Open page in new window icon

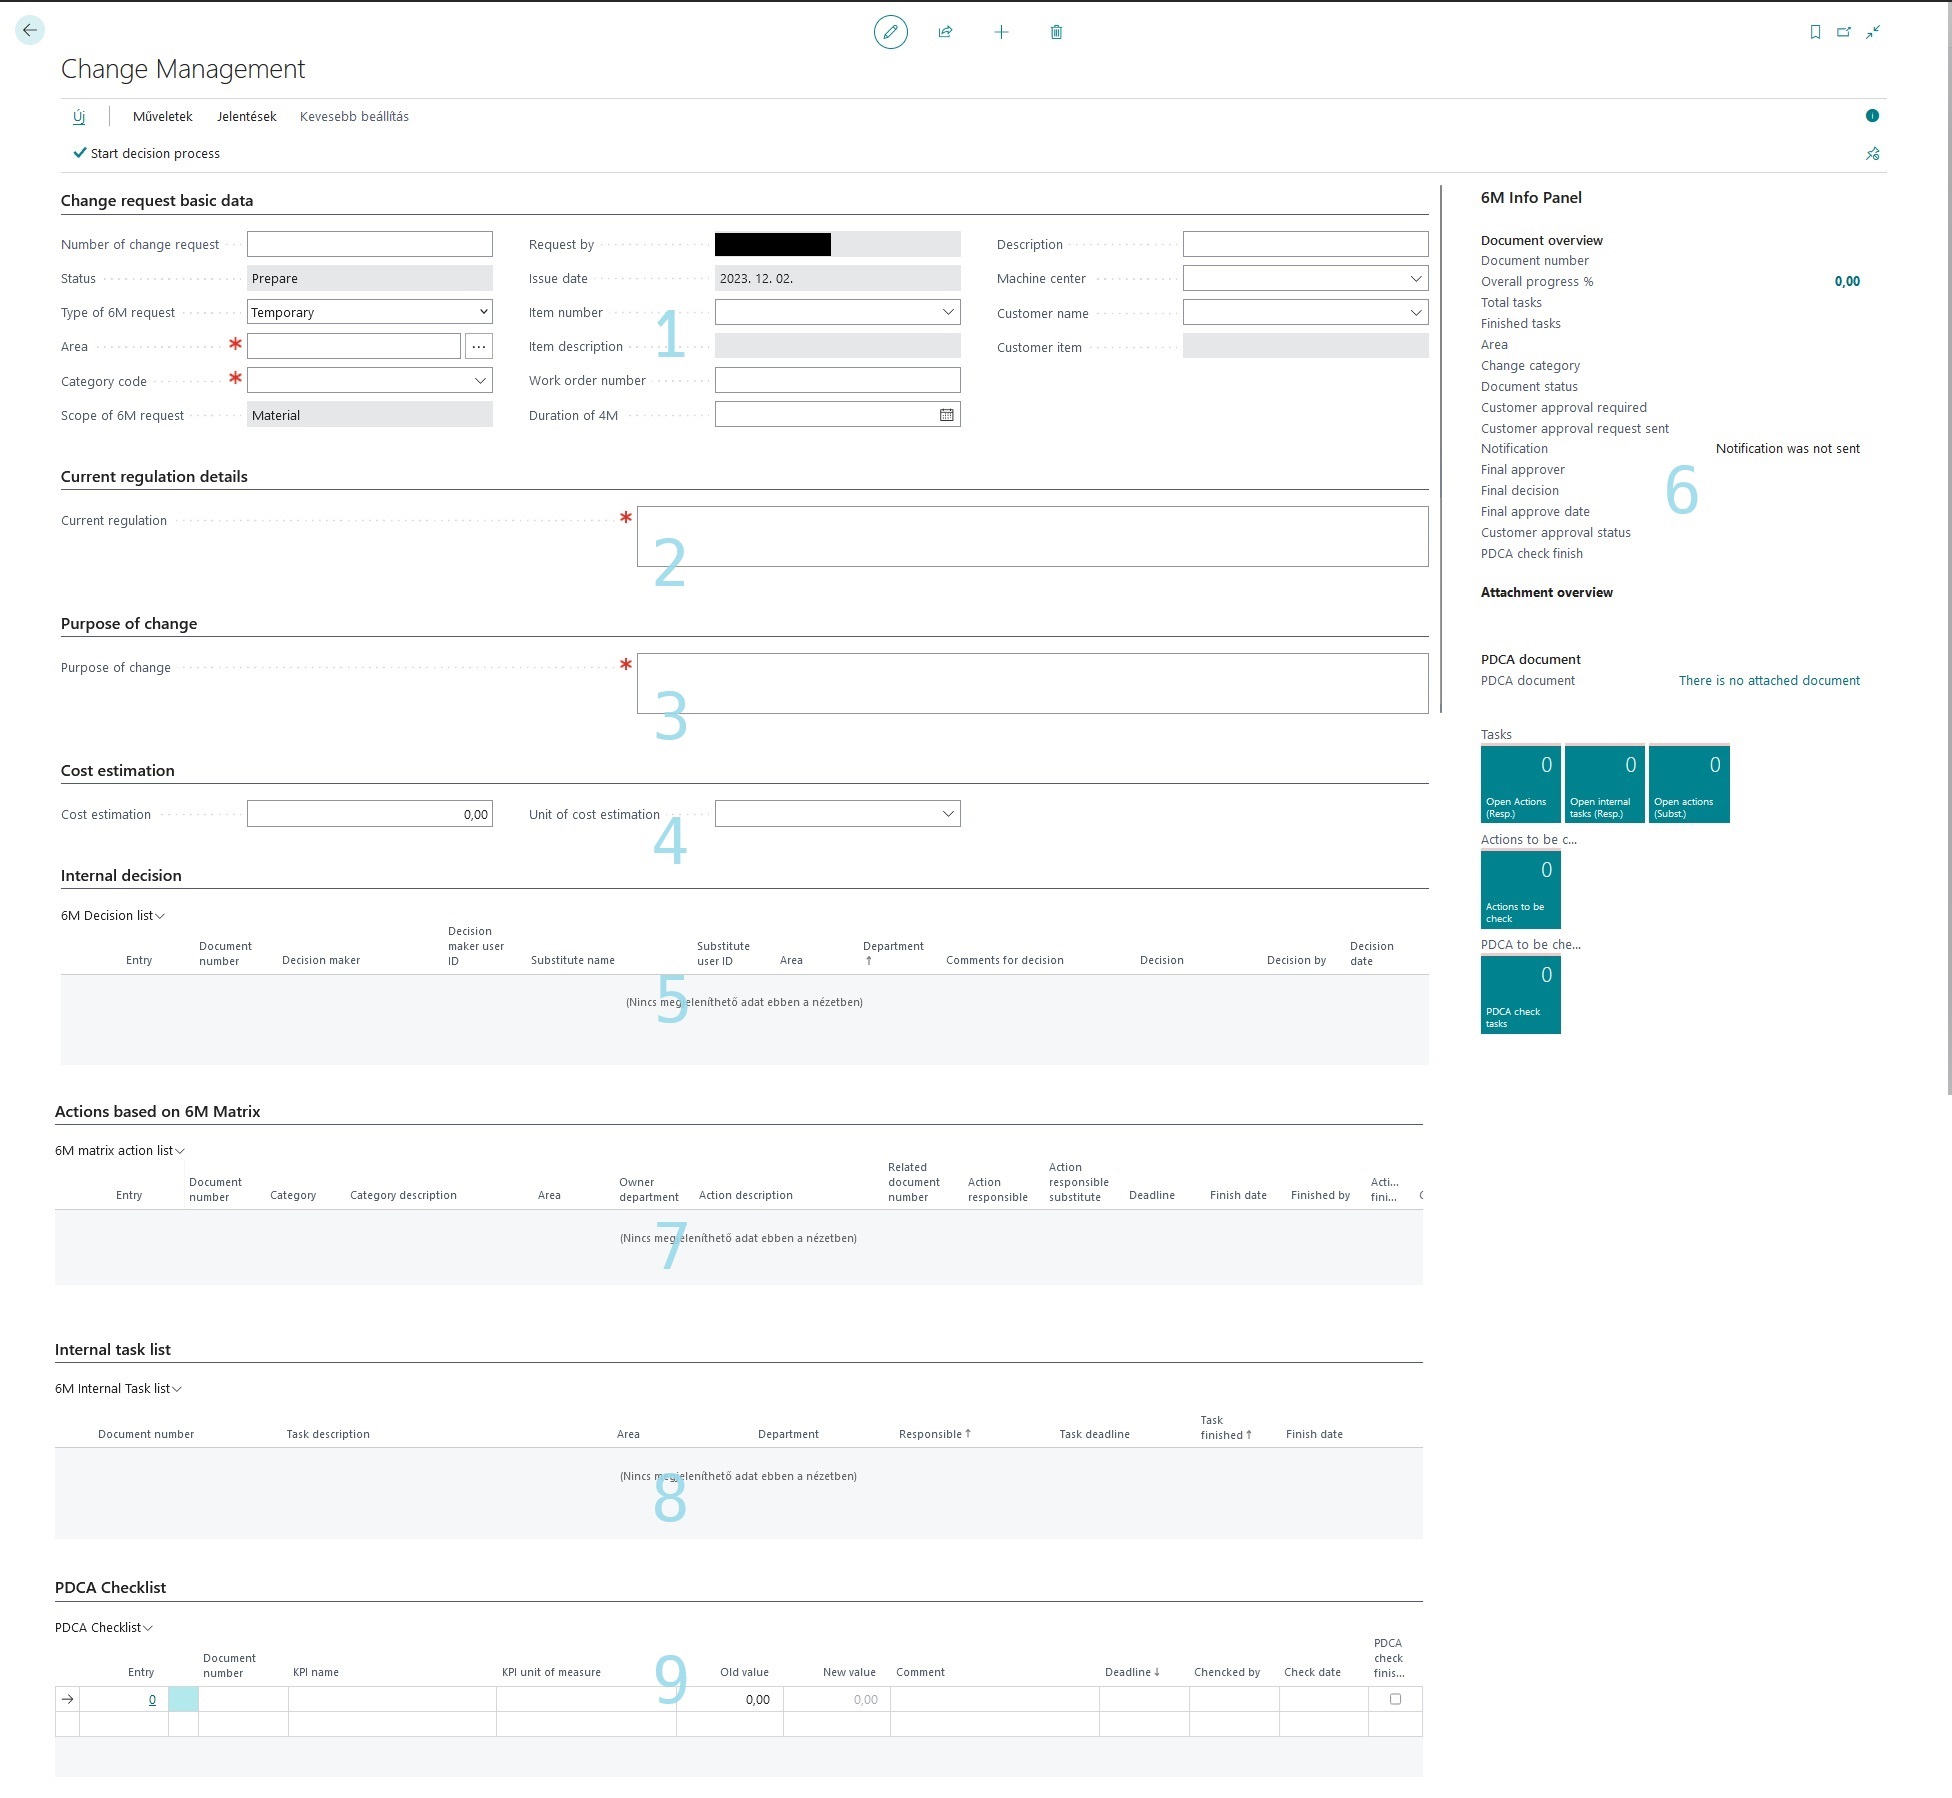pyautogui.click(x=1844, y=32)
